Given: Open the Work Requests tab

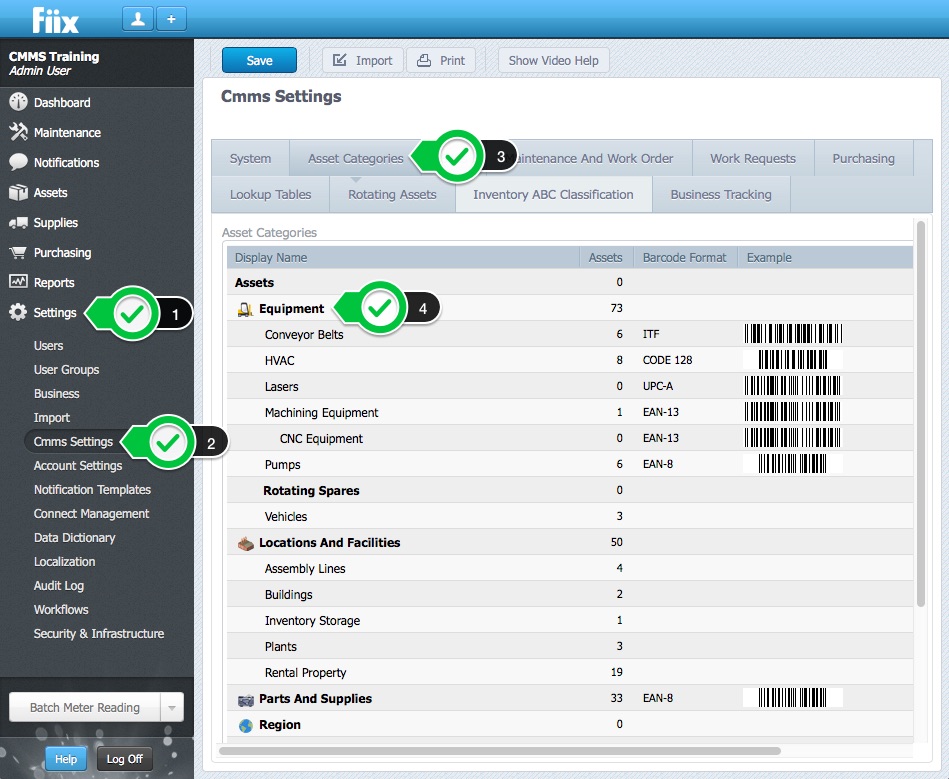Looking at the screenshot, I should (x=753, y=159).
